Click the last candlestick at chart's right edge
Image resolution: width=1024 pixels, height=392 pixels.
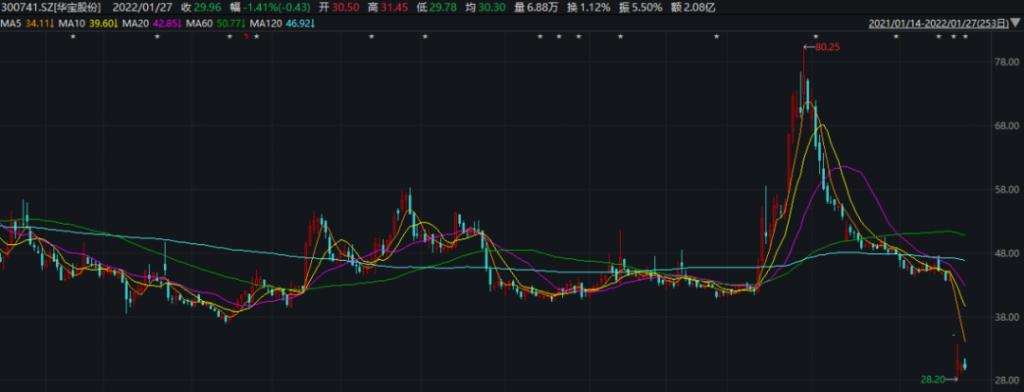[x=965, y=365]
